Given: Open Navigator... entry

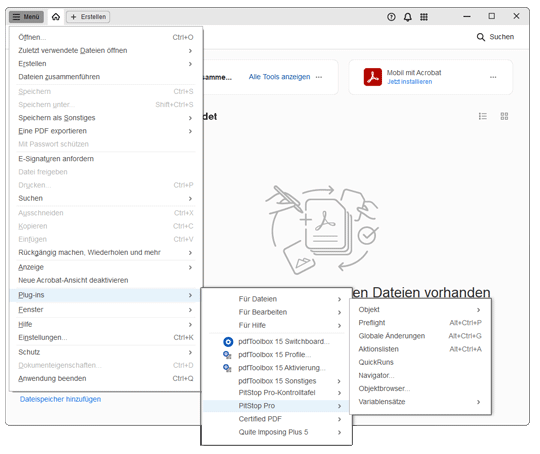Looking at the screenshot, I should coord(420,375).
